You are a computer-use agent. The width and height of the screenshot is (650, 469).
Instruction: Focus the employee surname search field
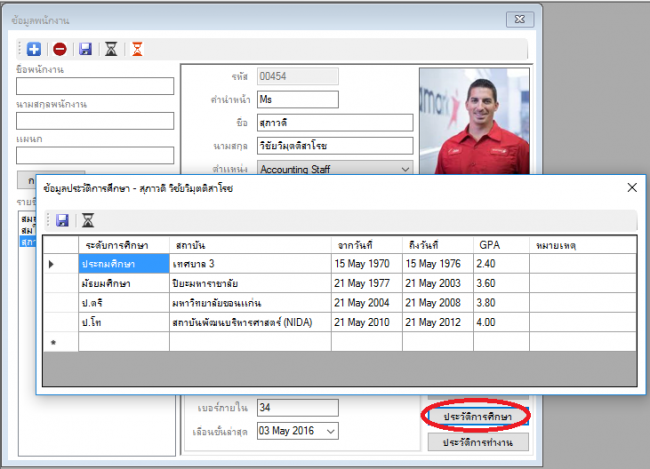click(95, 121)
